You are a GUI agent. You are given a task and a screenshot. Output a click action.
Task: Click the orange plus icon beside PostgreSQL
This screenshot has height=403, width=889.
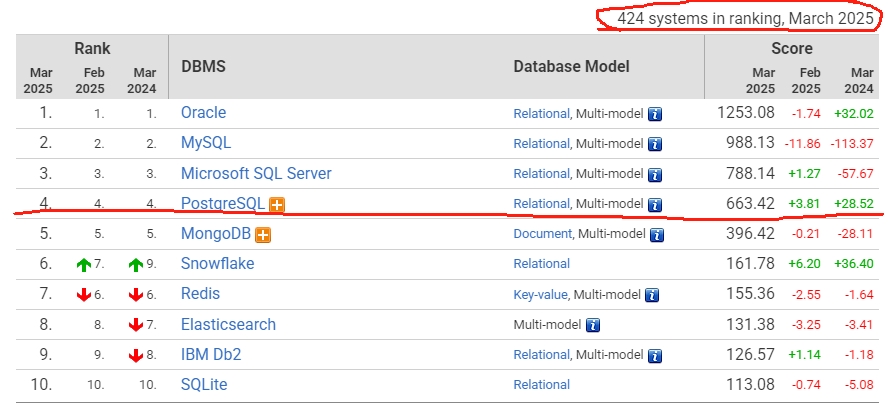(x=277, y=205)
